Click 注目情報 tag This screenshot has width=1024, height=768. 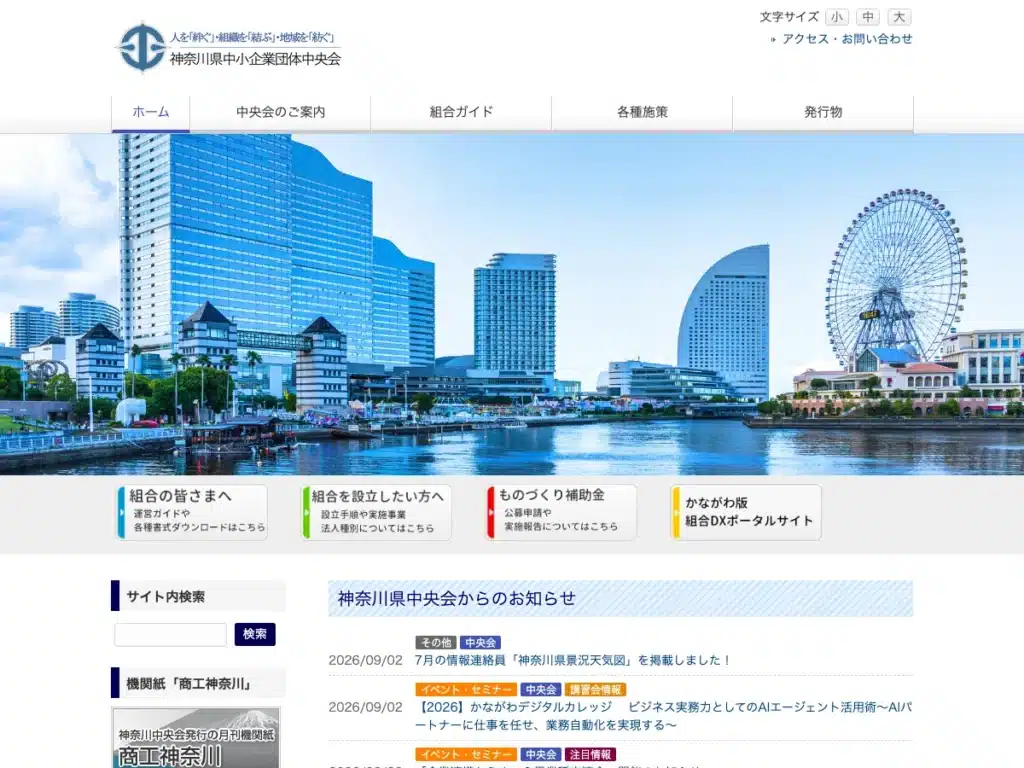pos(590,755)
